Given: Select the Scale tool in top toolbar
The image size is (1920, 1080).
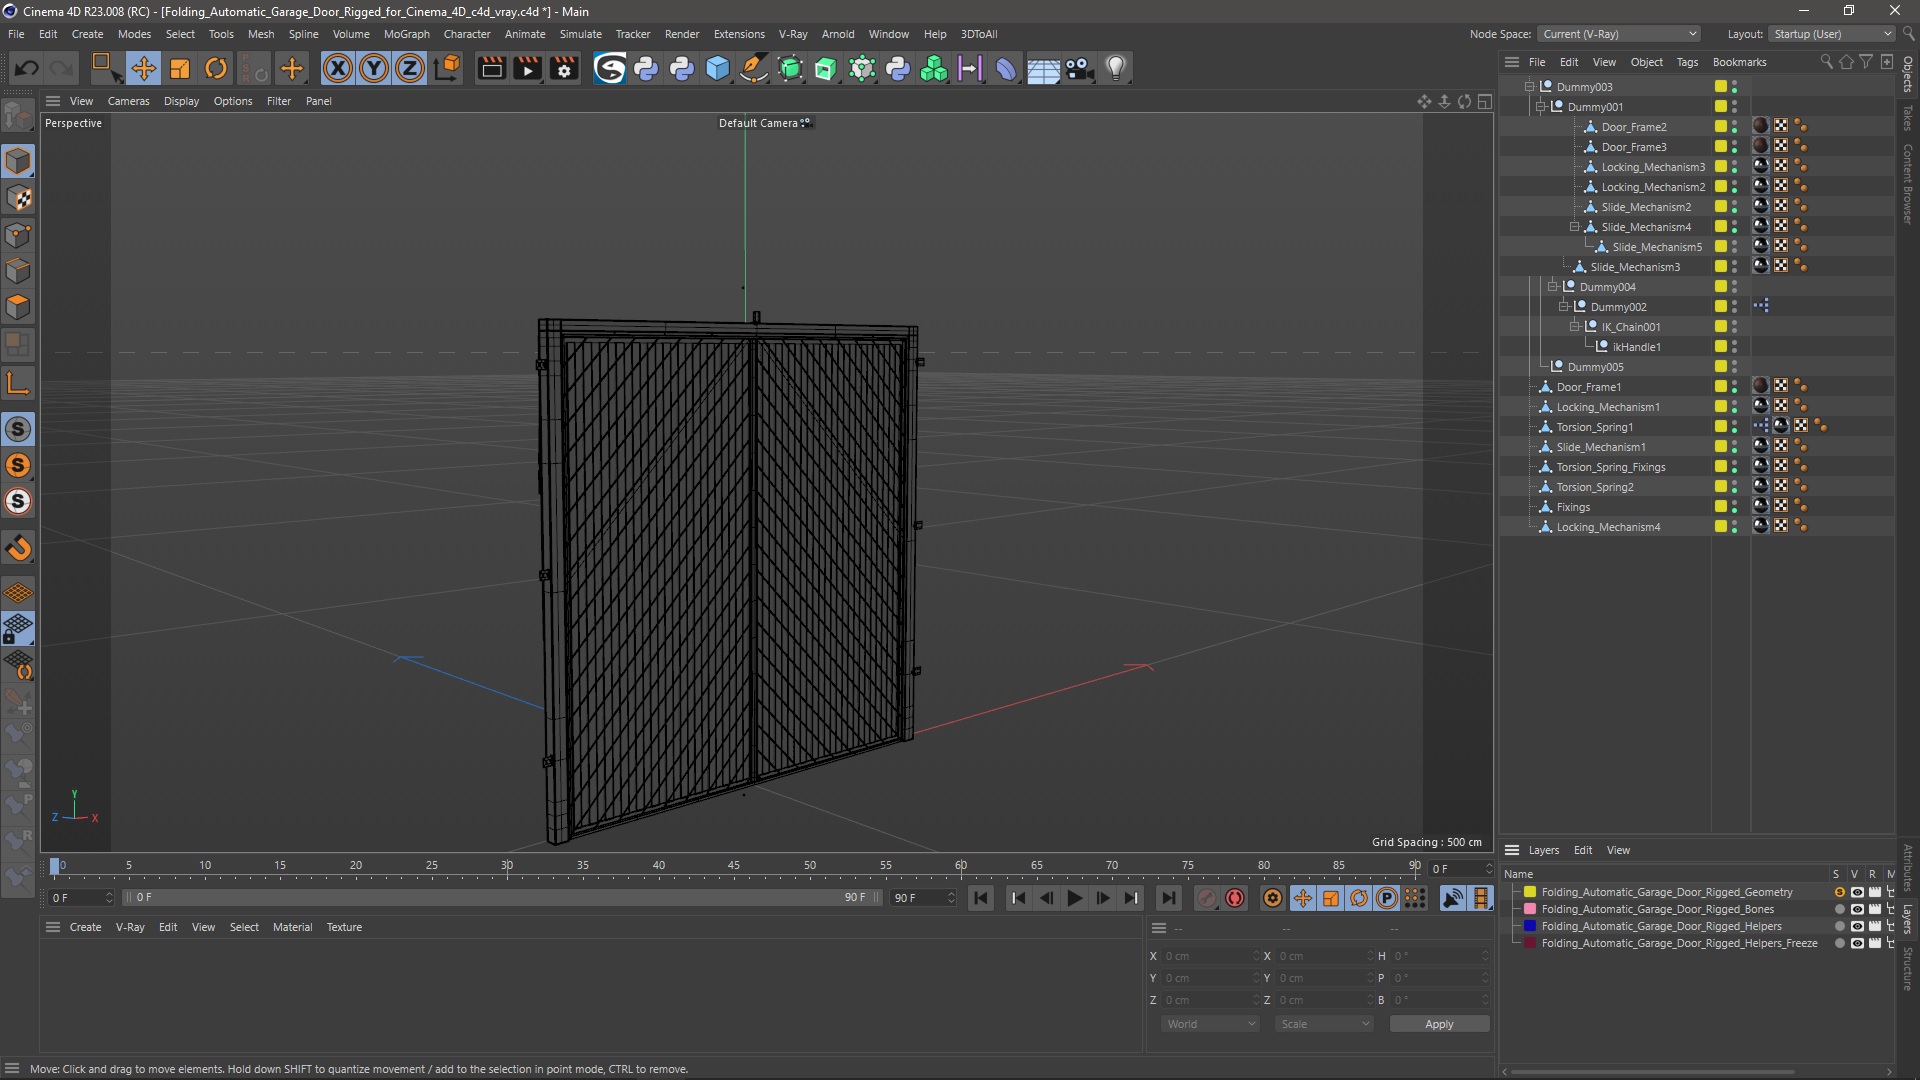Looking at the screenshot, I should [x=180, y=68].
